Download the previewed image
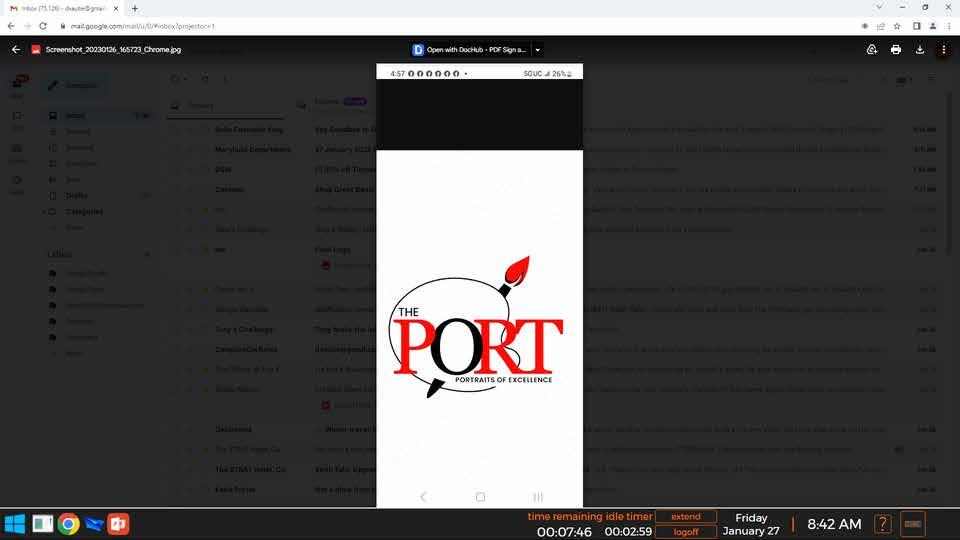 point(920,50)
